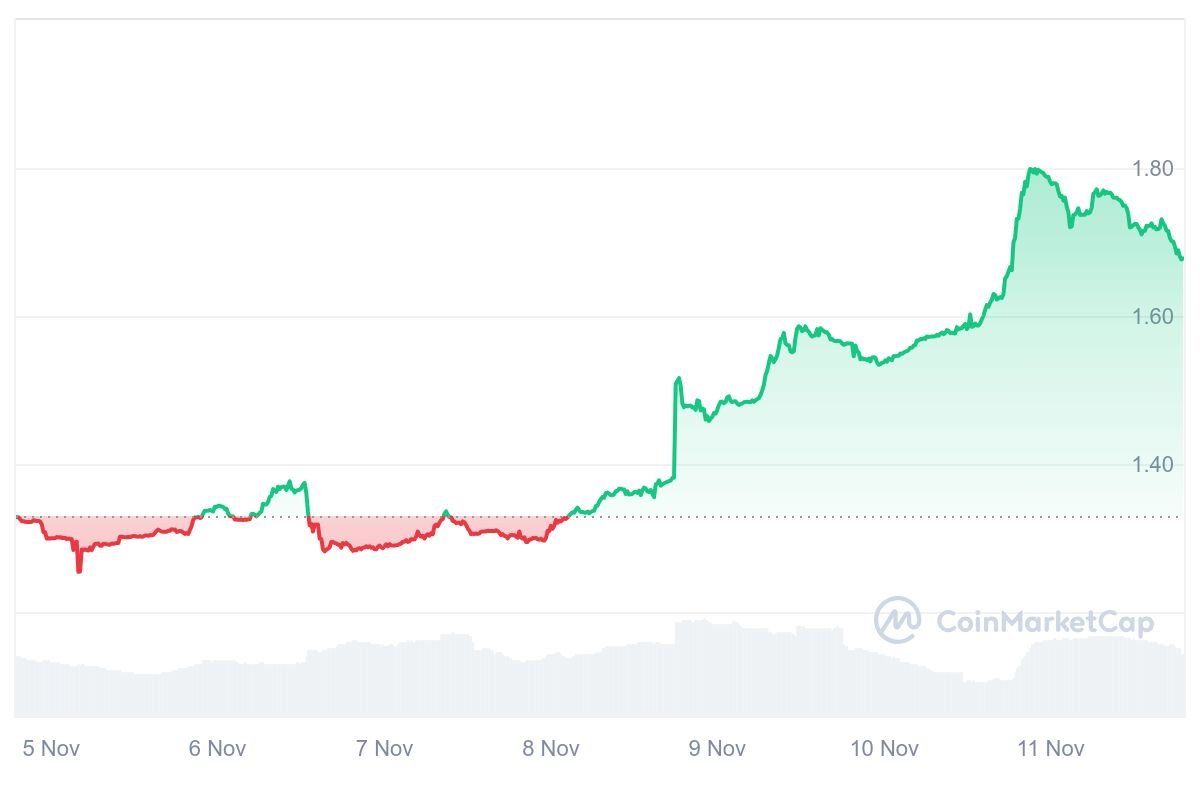Image resolution: width=1200 pixels, height=800 pixels.
Task: Click the final endpoint of the green price line
Action: 1181,259
